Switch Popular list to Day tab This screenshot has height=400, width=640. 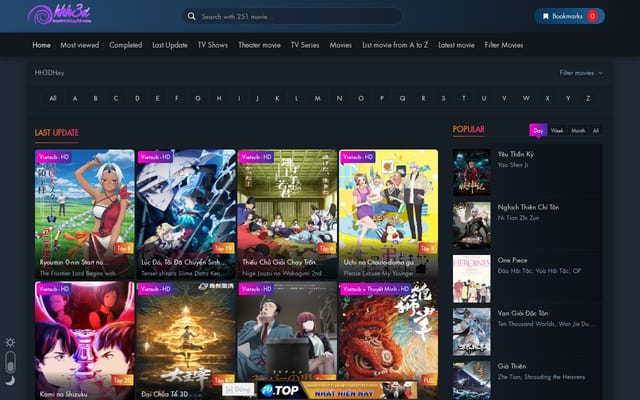click(538, 130)
